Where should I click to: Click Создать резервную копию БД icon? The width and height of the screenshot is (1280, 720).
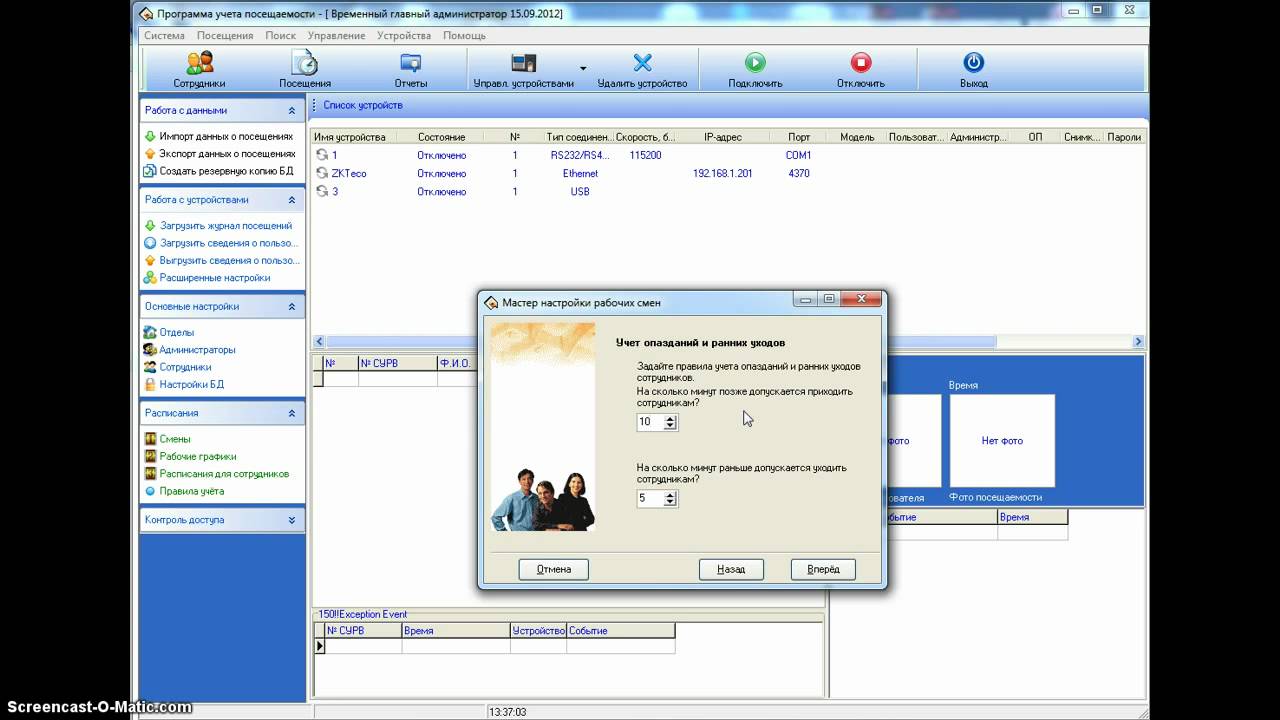(150, 171)
